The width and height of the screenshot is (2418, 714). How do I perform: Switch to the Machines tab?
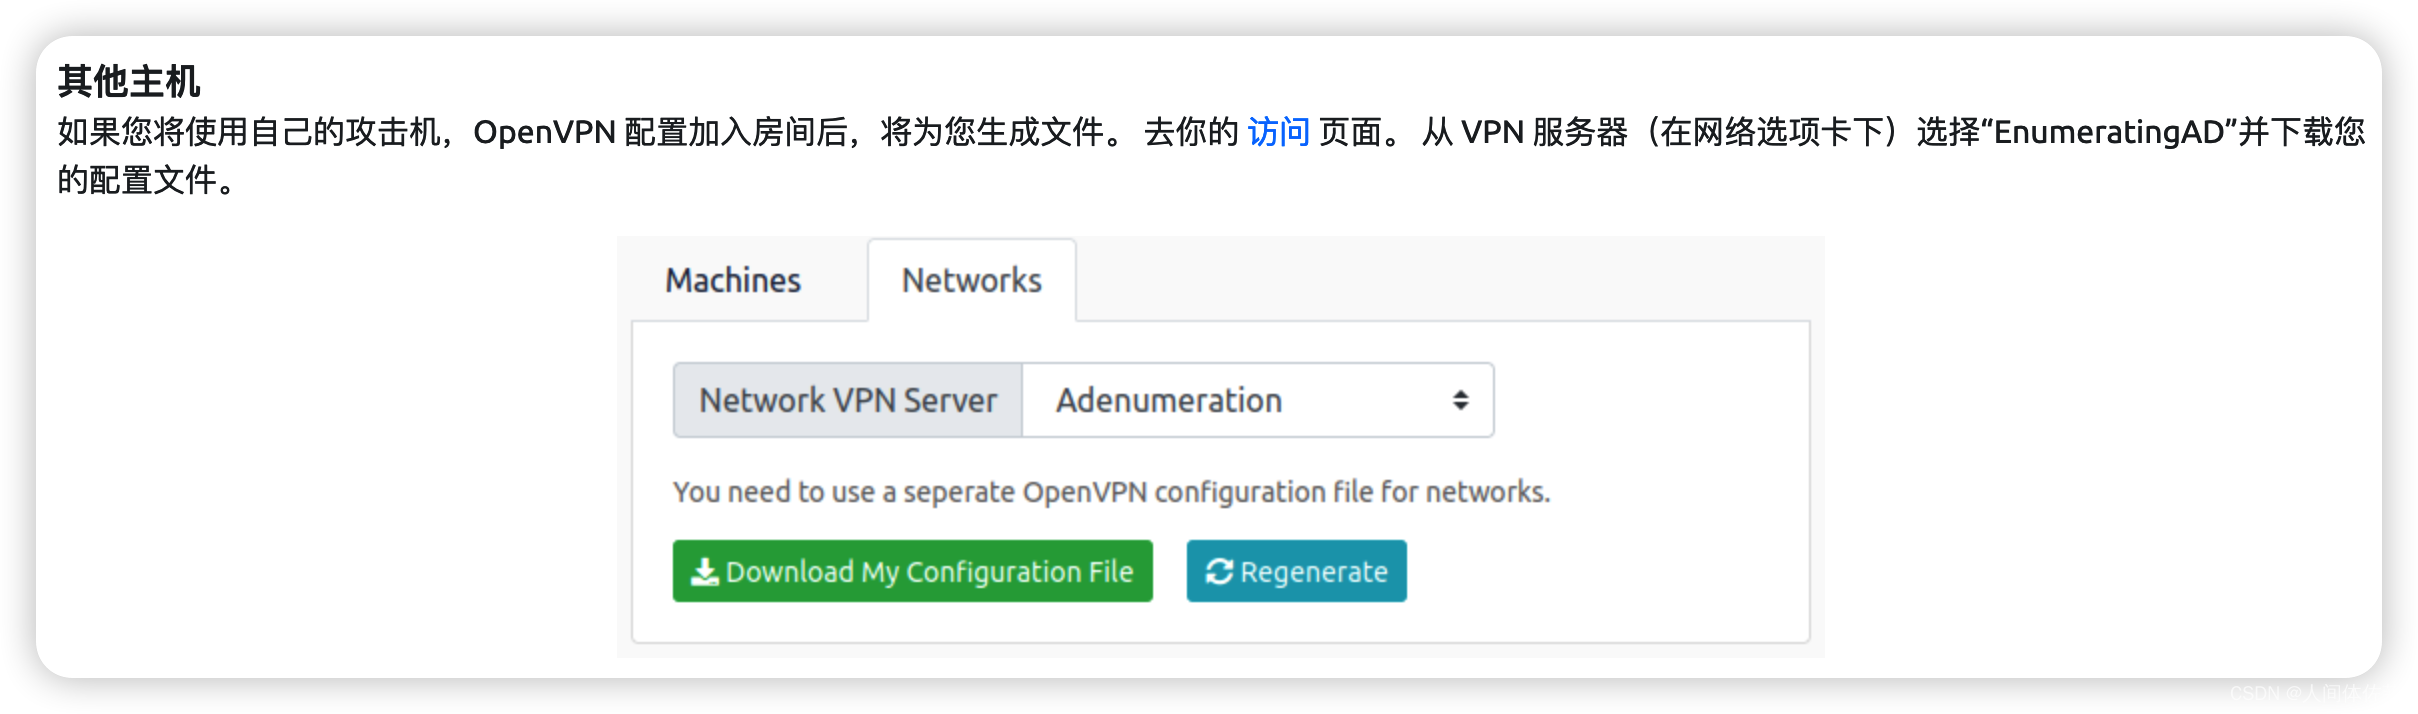click(733, 280)
